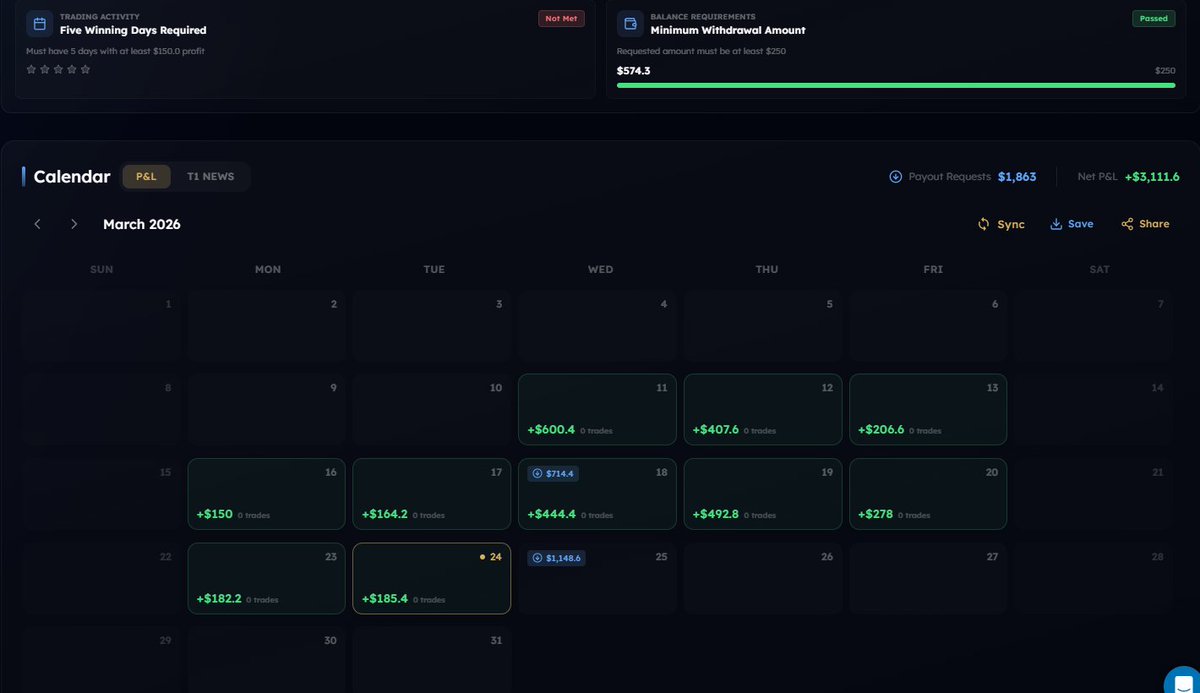Click the Payout Requests total $1,863
The width and height of the screenshot is (1200, 693).
pyautogui.click(x=1017, y=177)
